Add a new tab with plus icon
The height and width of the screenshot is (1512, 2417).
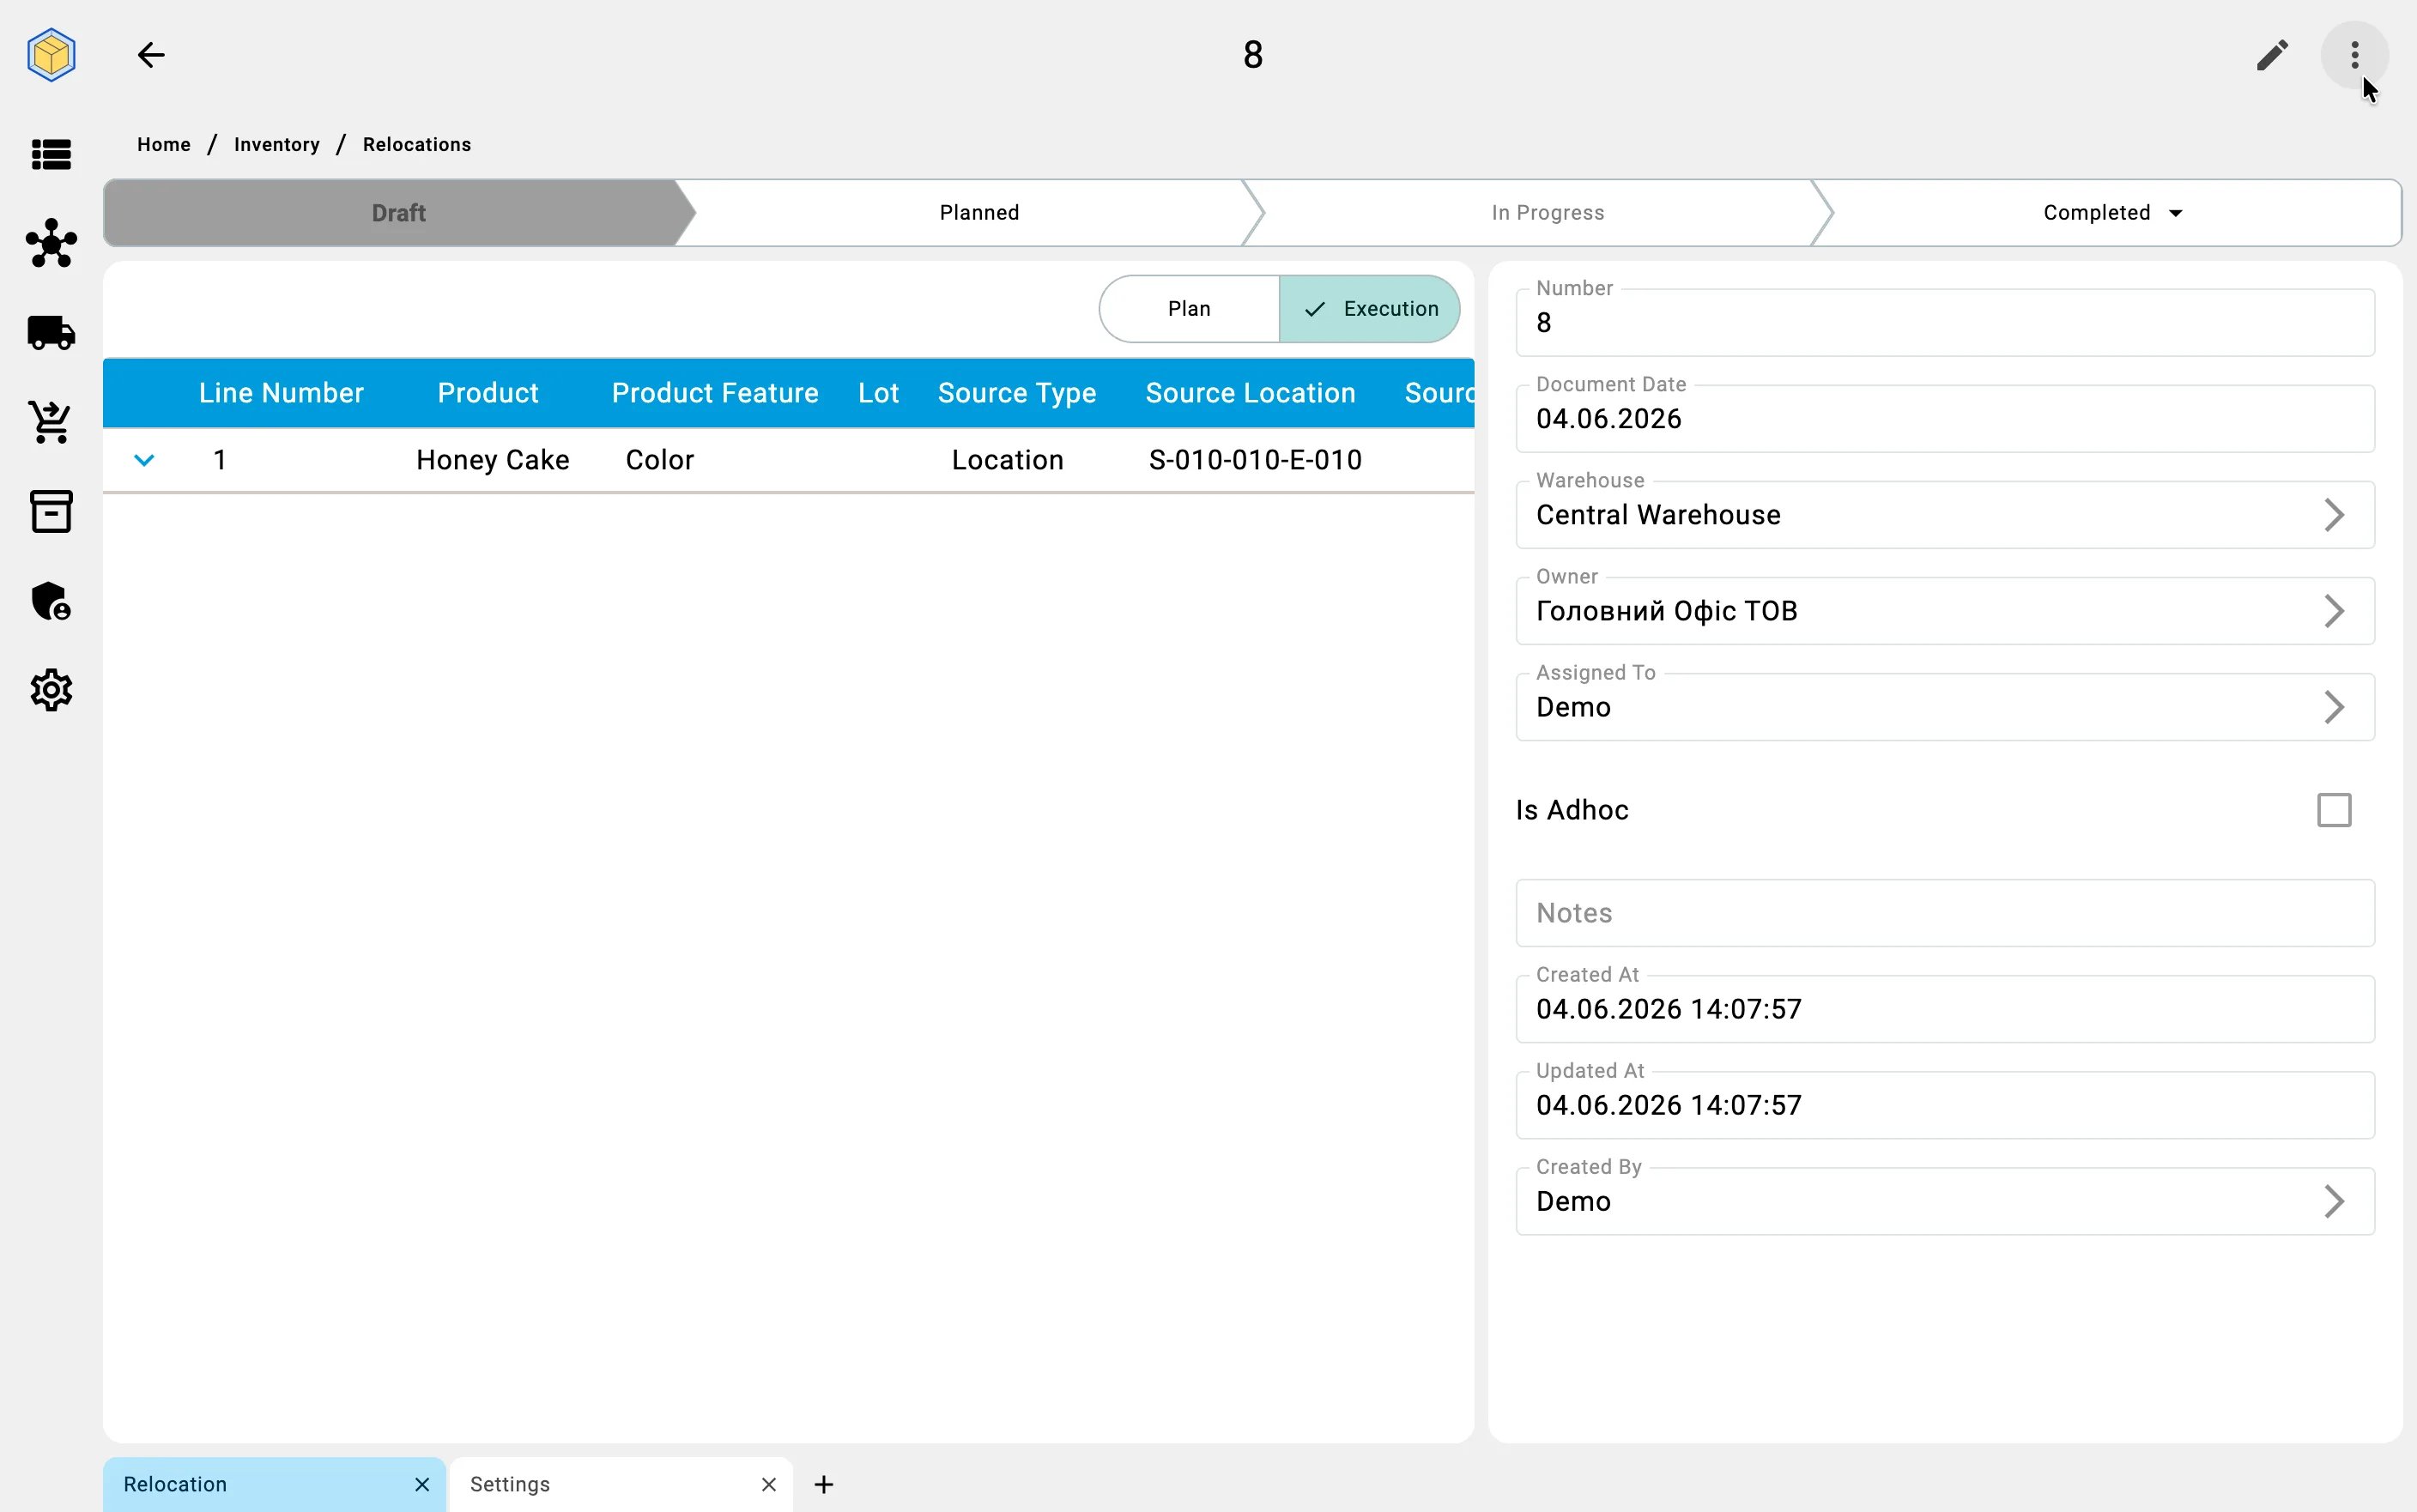[x=824, y=1484]
